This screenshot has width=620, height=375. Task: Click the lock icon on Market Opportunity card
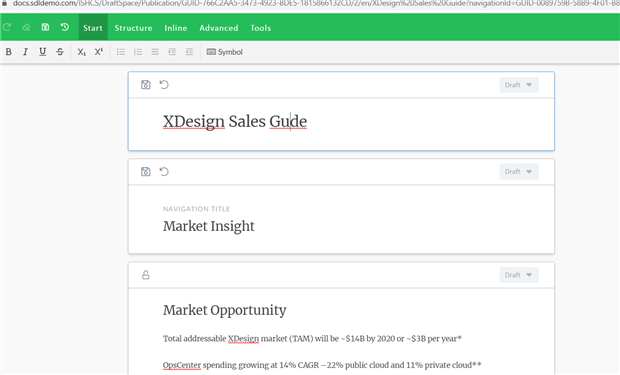point(146,275)
